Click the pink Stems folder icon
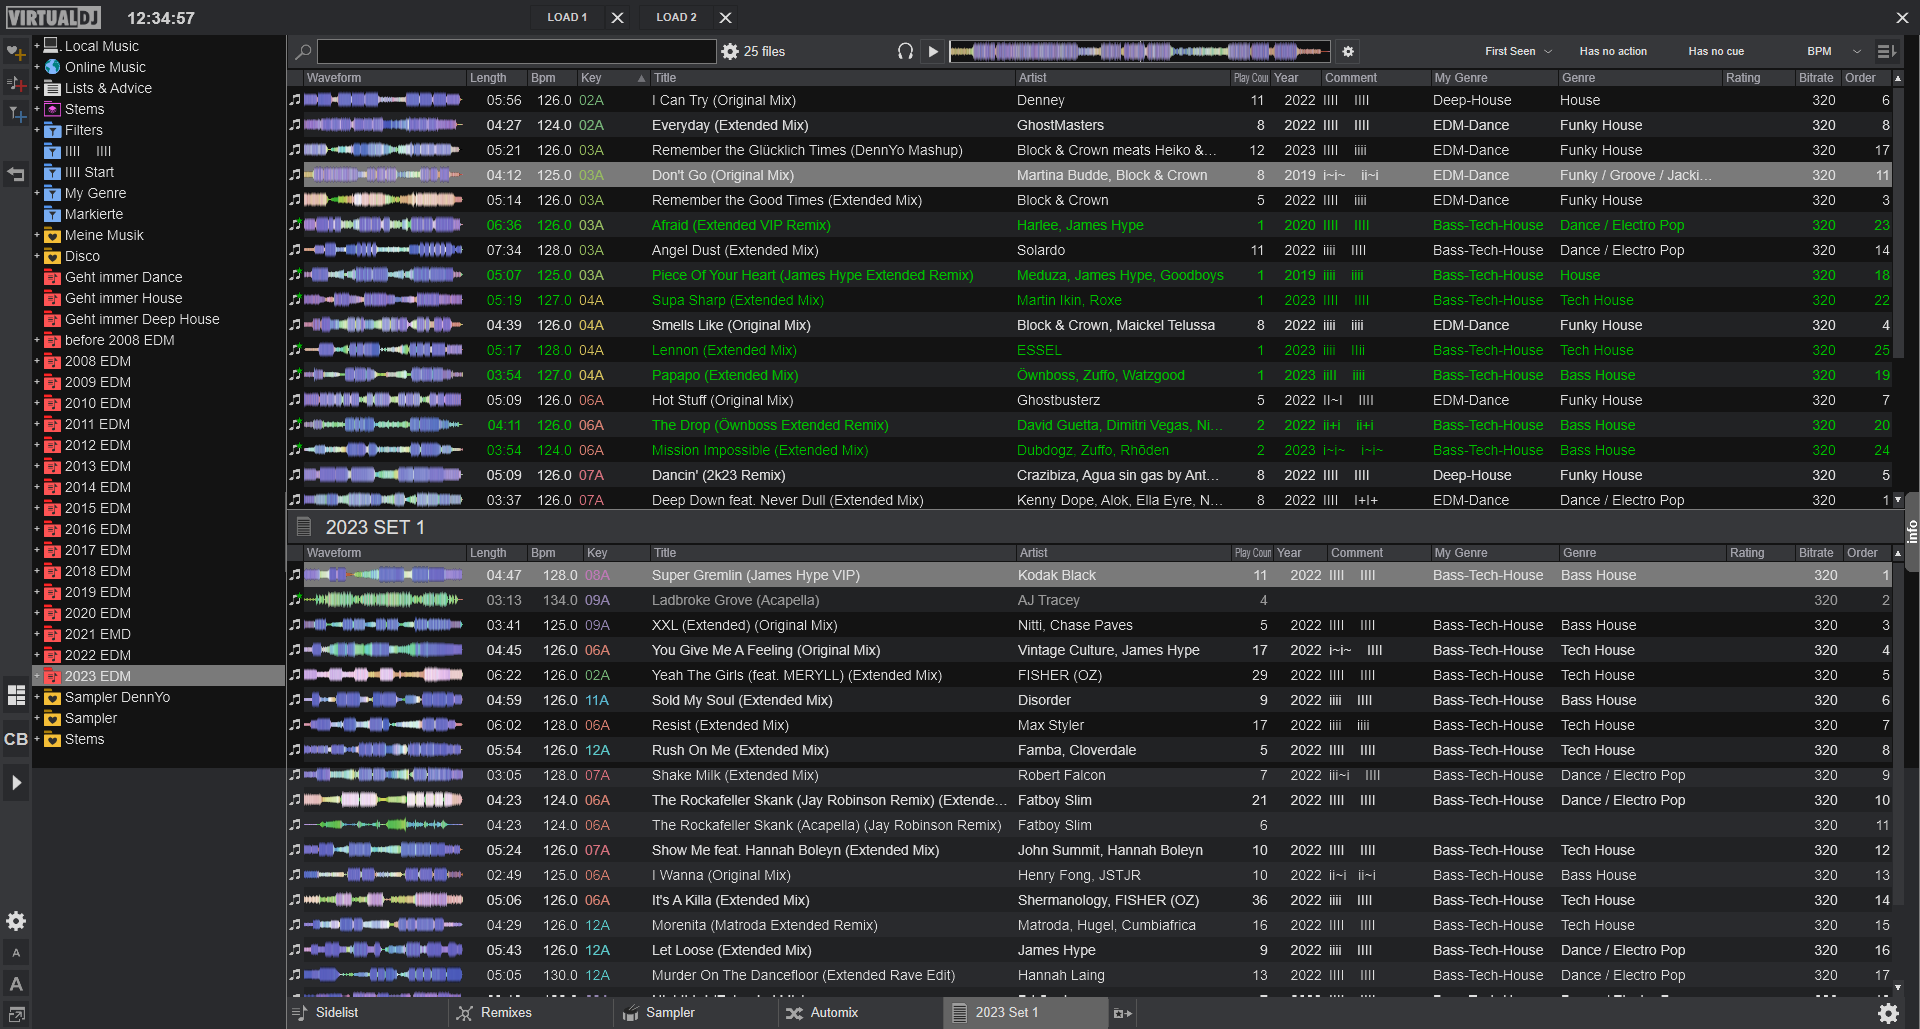Screen dimensions: 1920x1029 point(53,109)
